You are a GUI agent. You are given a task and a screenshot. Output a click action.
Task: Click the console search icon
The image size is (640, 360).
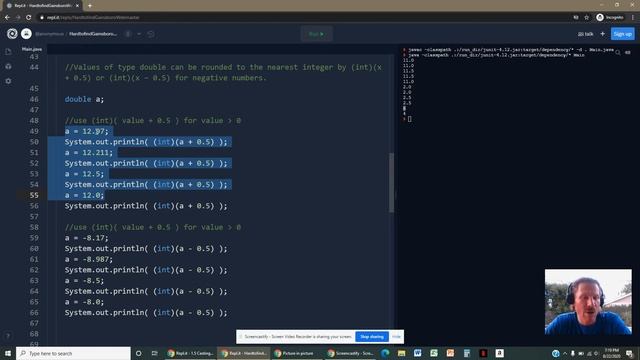tap(618, 52)
